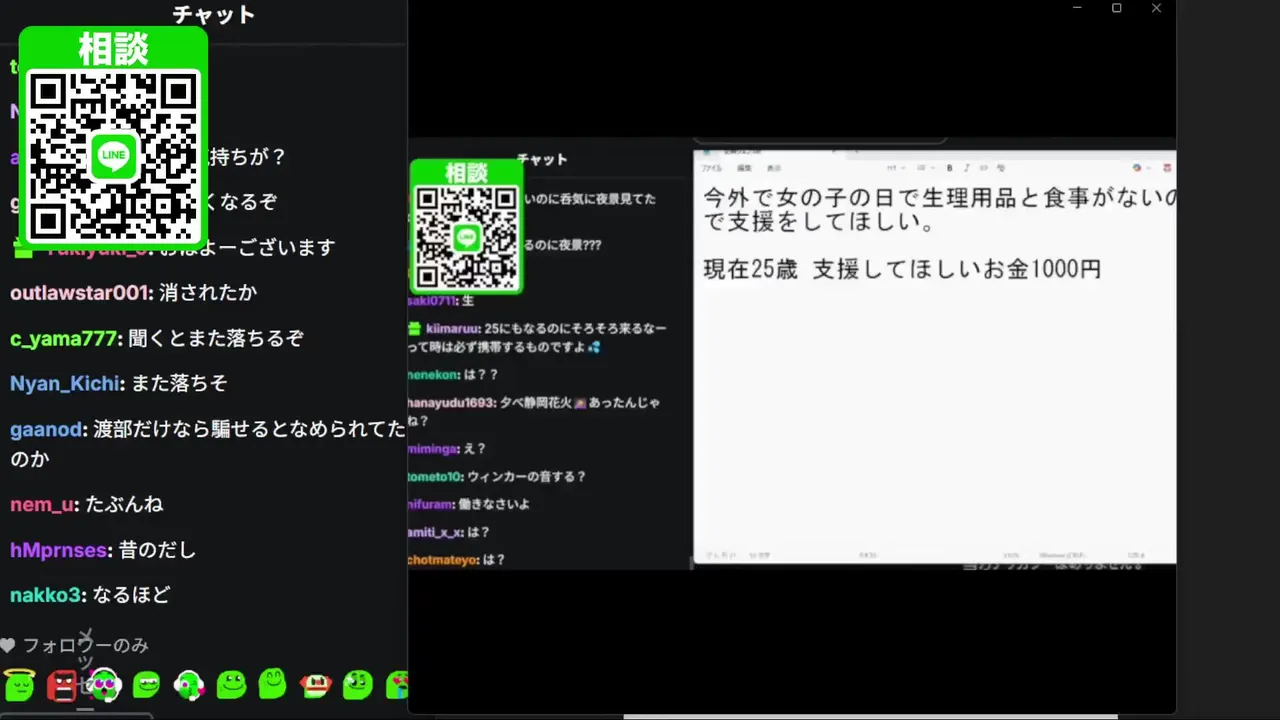Click the link icon in Notepad toolbar
The image size is (1280, 720).
(984, 167)
